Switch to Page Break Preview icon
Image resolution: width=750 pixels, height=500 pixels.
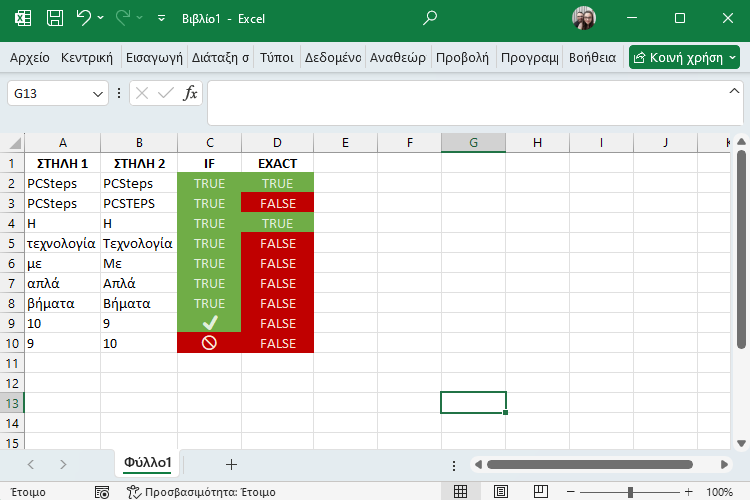pos(540,491)
